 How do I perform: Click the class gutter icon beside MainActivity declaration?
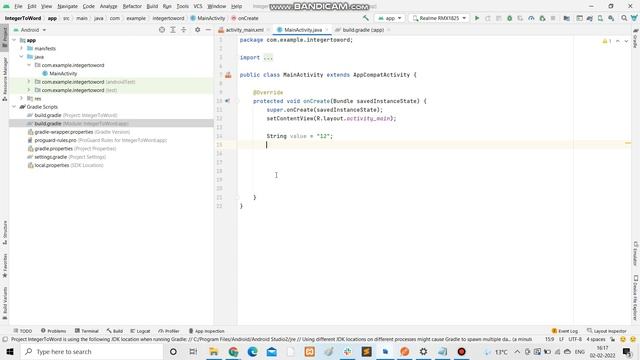point(228,75)
